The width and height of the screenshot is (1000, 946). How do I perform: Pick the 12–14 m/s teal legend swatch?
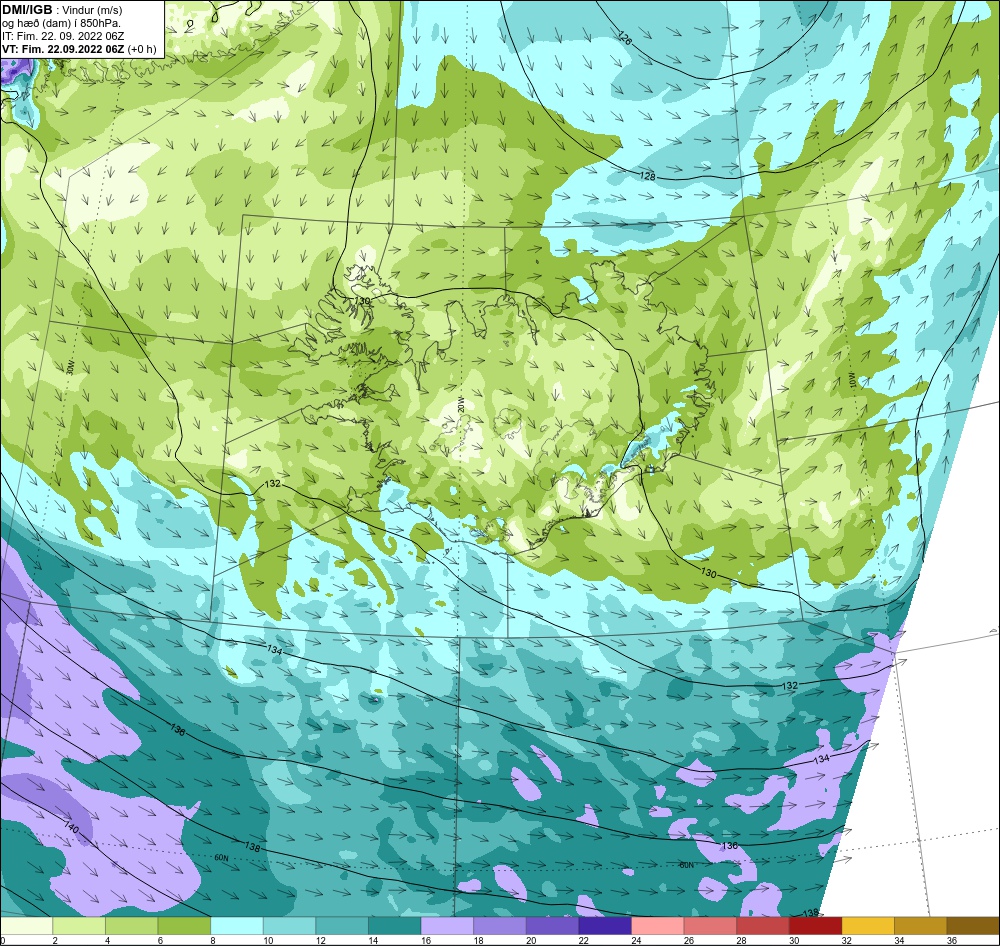(342, 926)
